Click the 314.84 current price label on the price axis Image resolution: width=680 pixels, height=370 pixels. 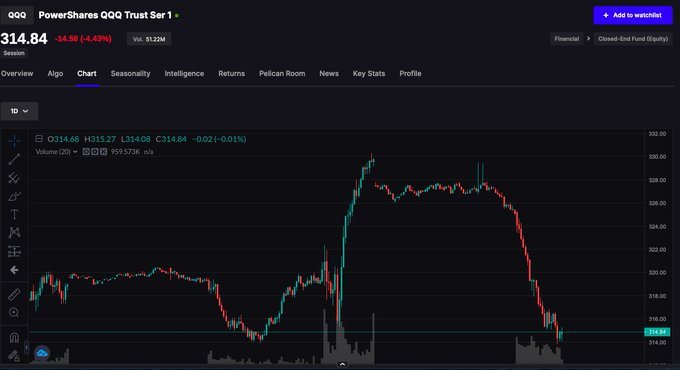tap(657, 332)
